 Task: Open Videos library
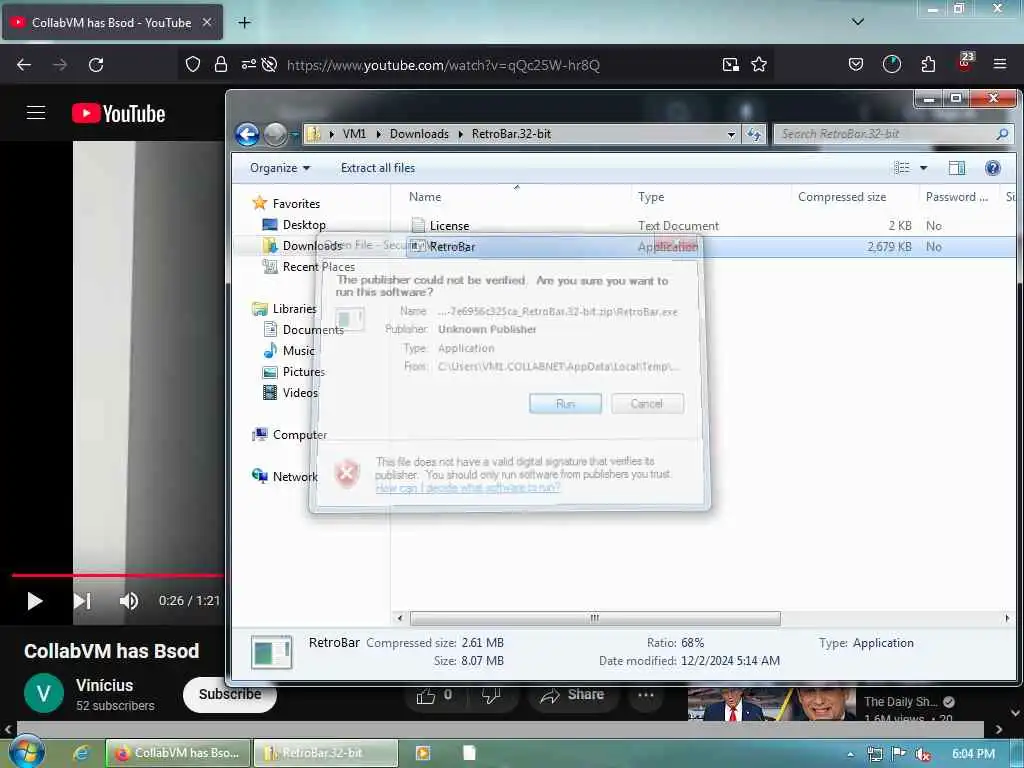coord(300,392)
